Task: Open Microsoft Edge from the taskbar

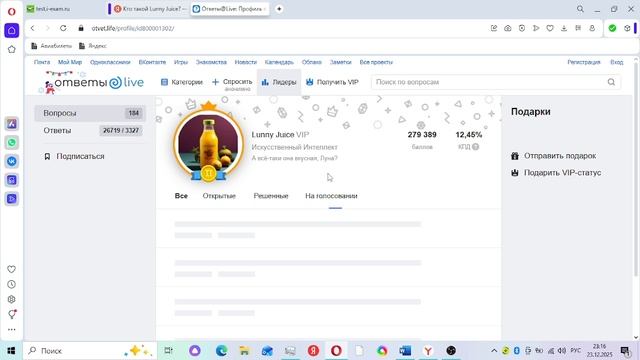Action: (222, 351)
